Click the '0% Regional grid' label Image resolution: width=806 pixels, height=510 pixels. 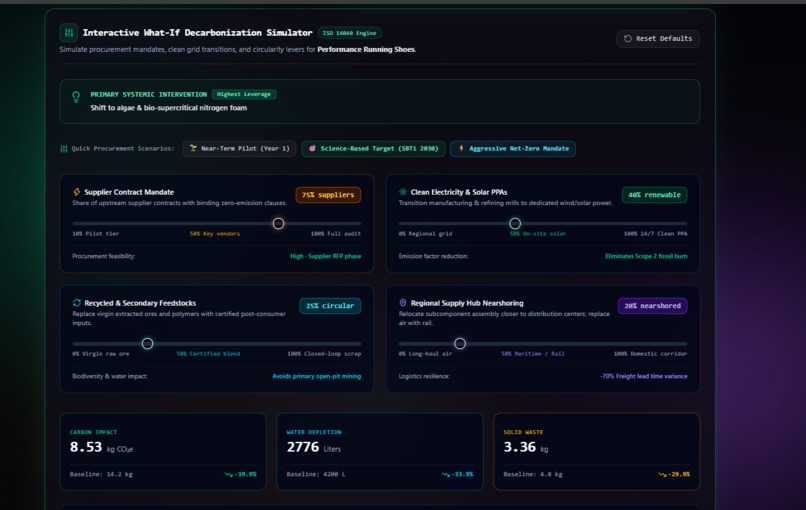pyautogui.click(x=426, y=234)
